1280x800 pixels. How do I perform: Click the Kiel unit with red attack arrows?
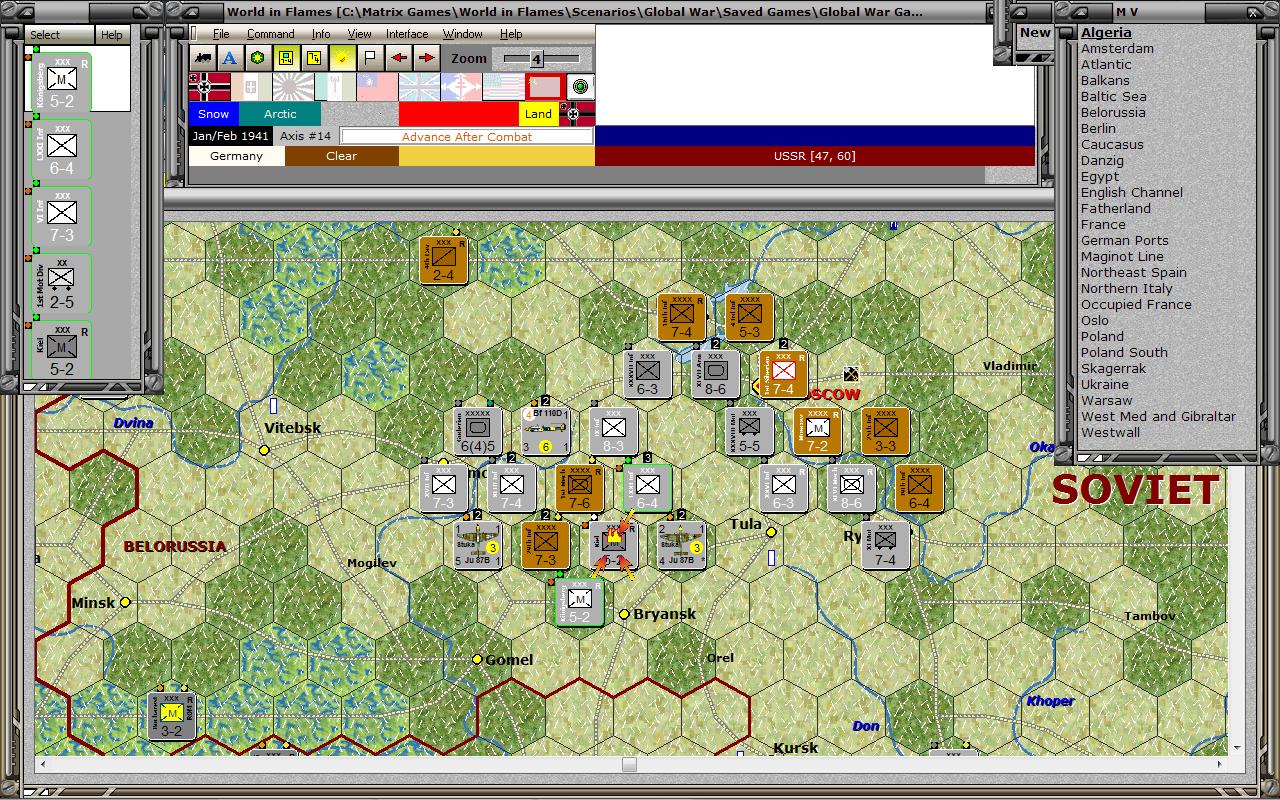click(x=613, y=545)
